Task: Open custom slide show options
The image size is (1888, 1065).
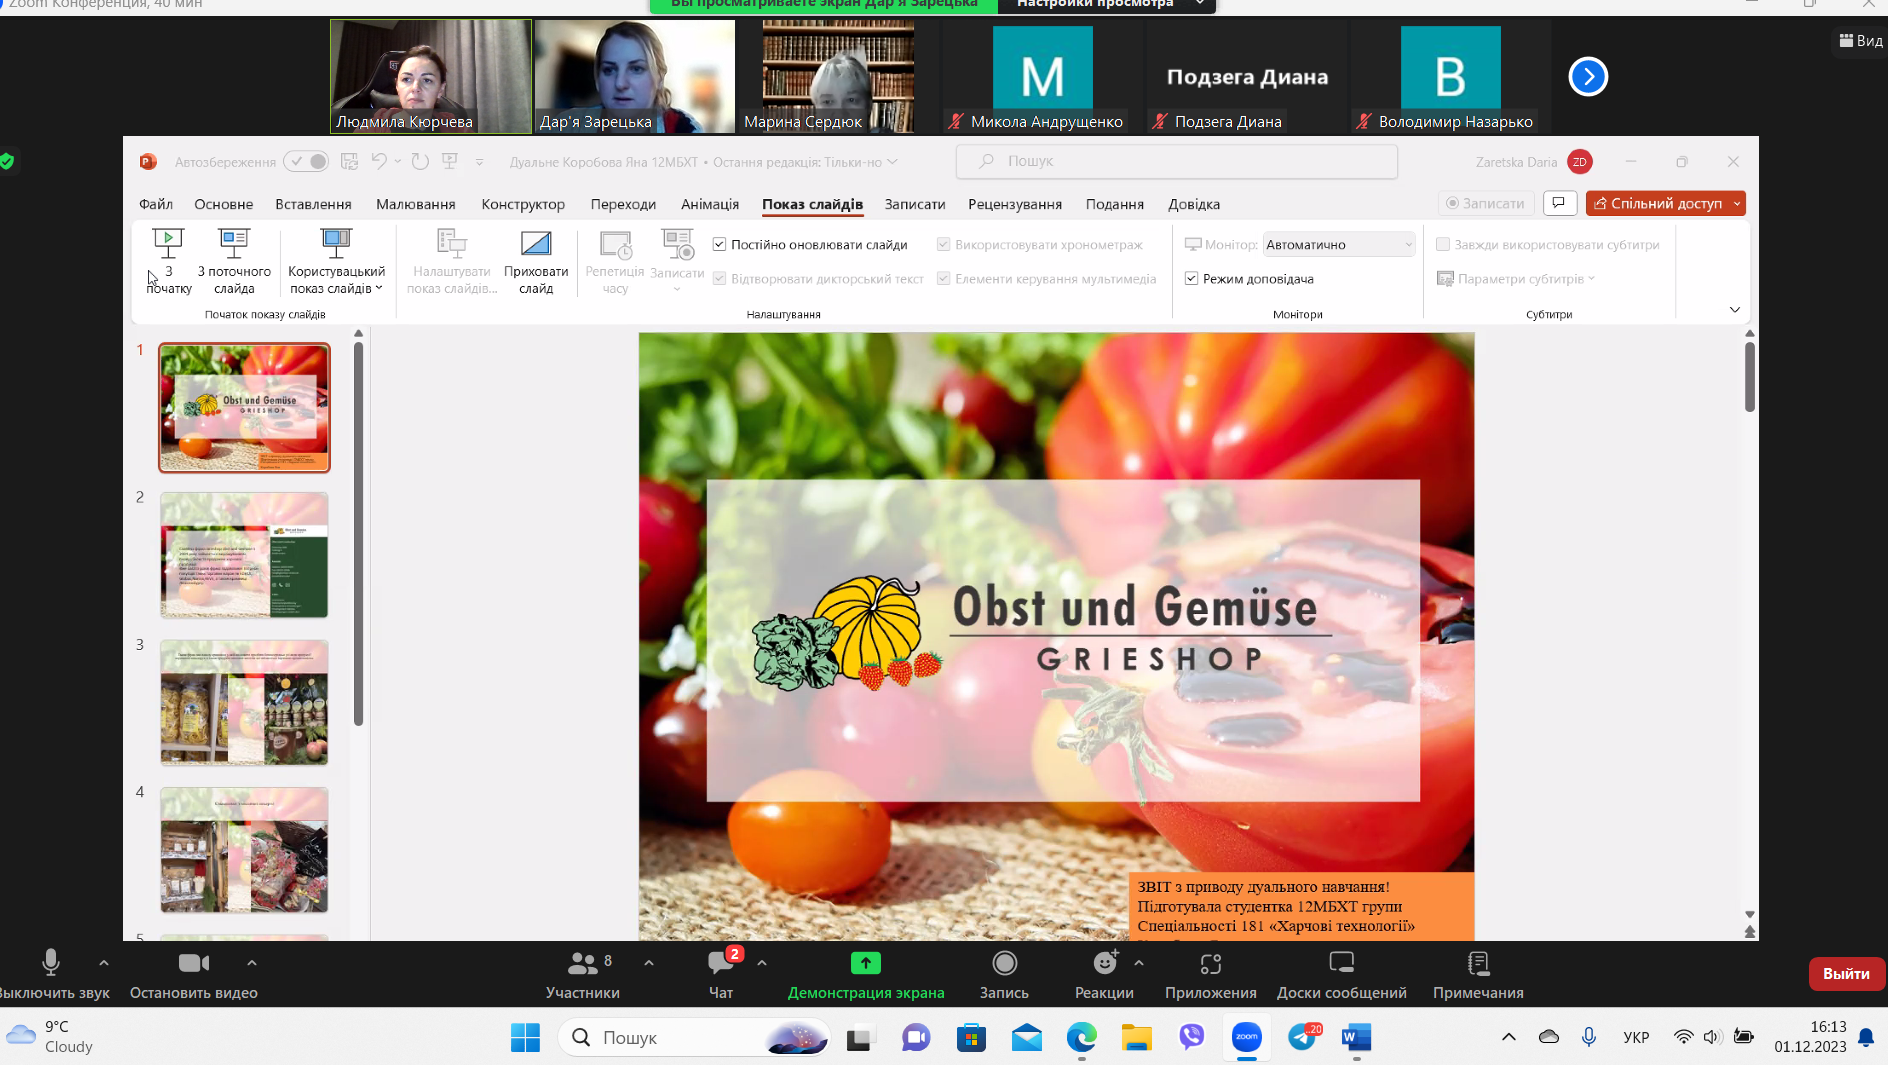Action: pyautogui.click(x=336, y=261)
